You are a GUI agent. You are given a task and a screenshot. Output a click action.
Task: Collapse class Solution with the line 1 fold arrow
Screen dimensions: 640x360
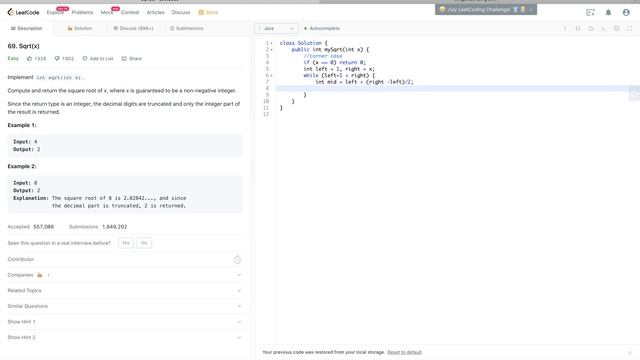pyautogui.click(x=272, y=43)
